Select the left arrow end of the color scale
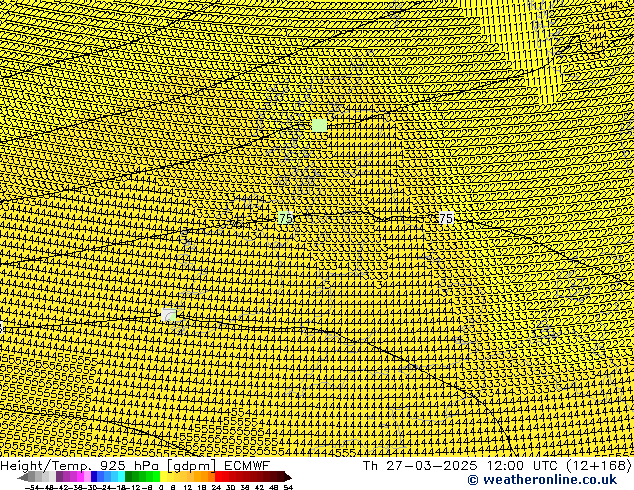 point(22,477)
